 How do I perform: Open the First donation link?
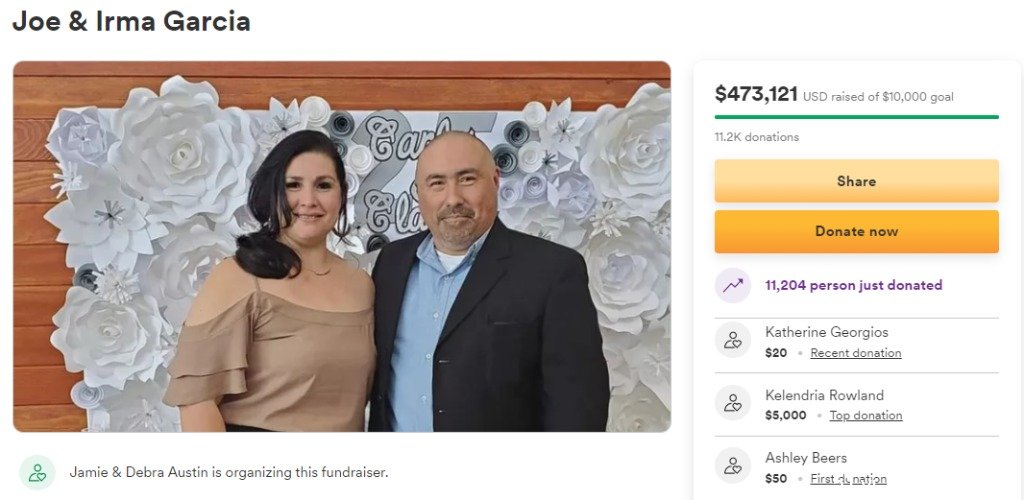point(848,479)
